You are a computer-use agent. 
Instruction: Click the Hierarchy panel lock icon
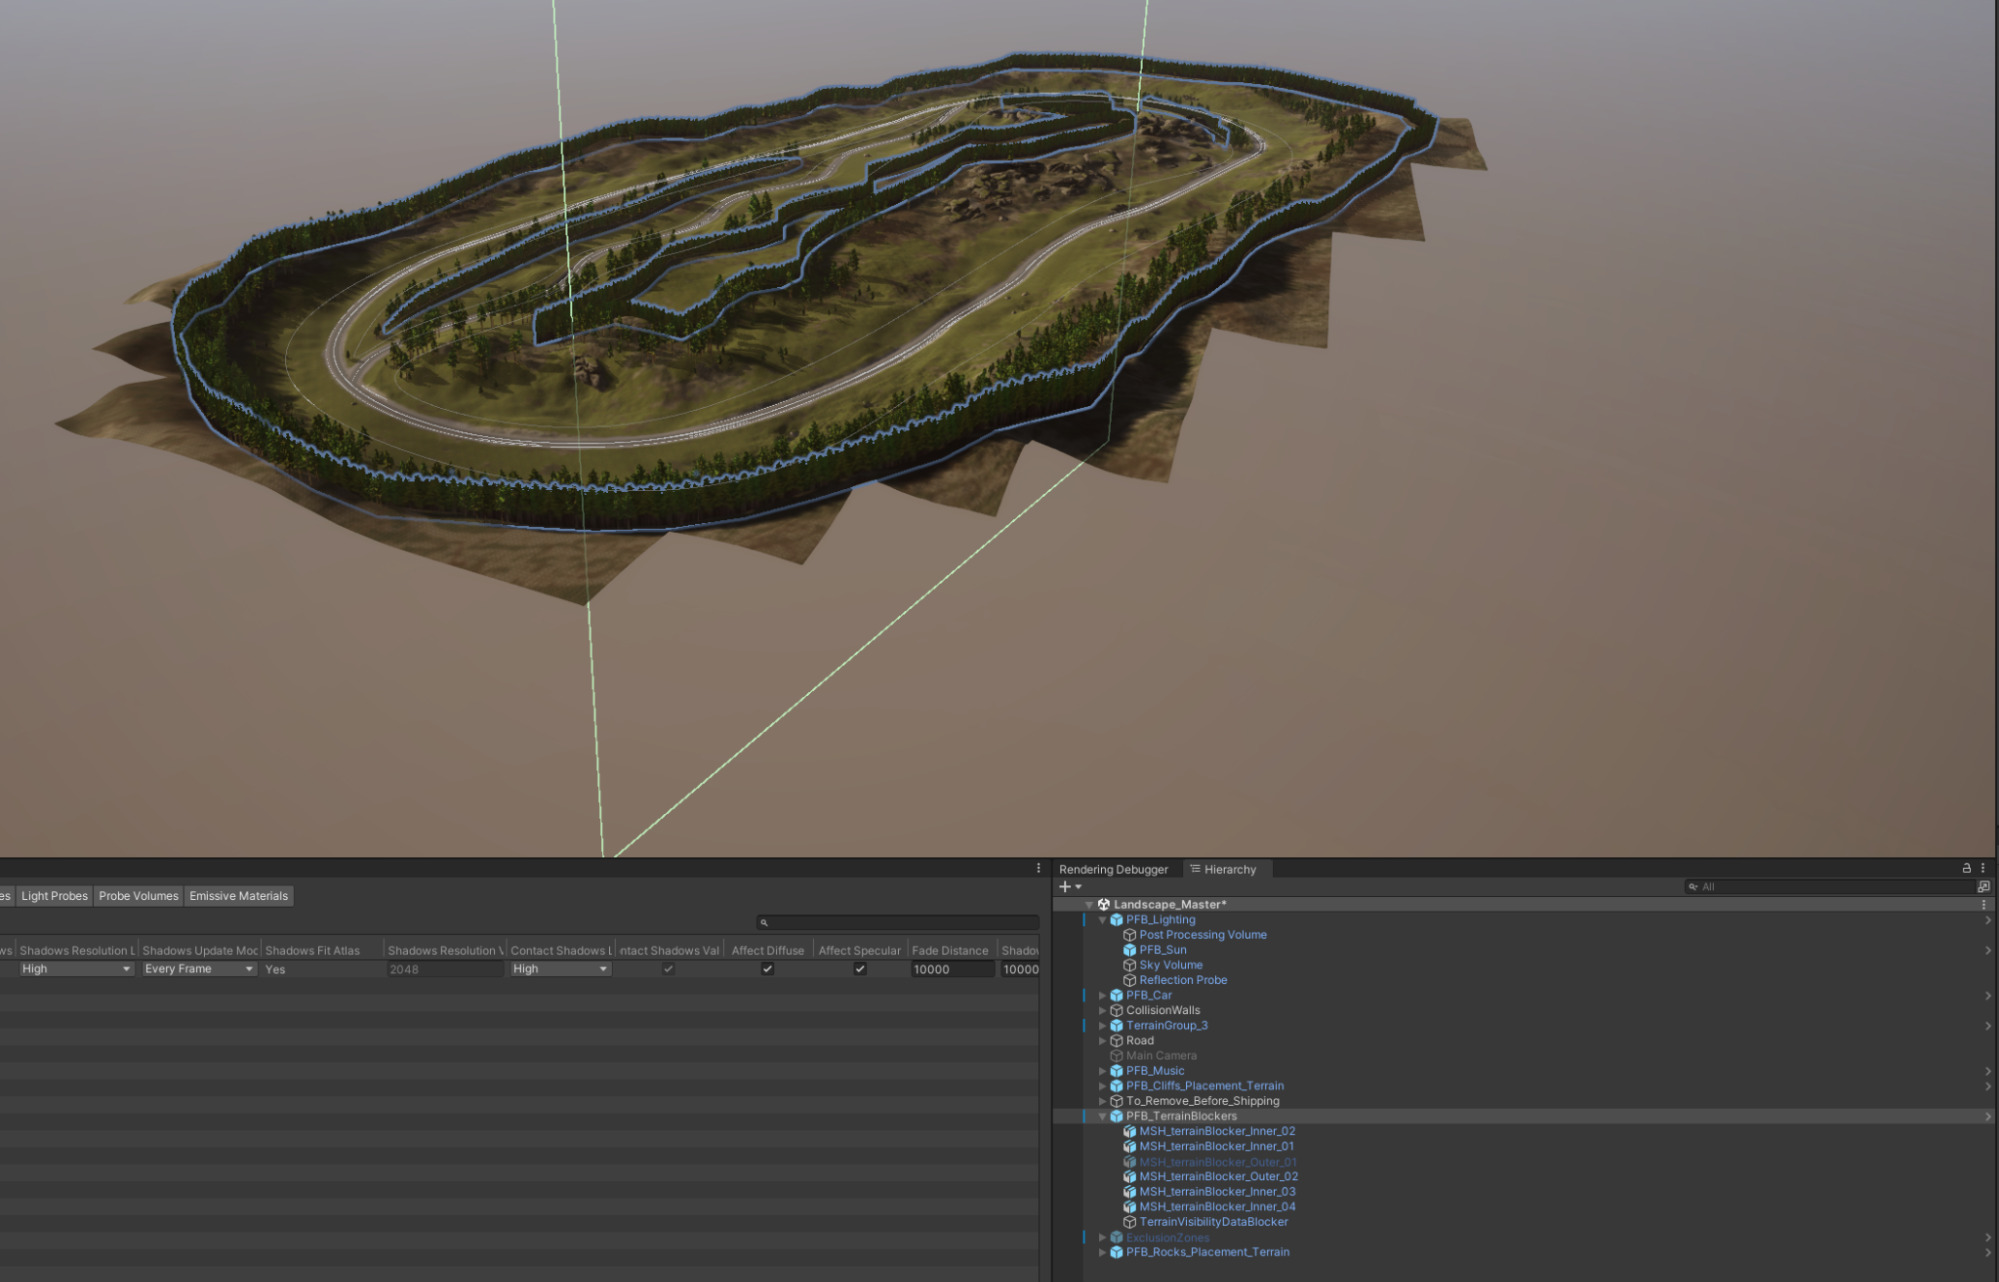[1966, 868]
